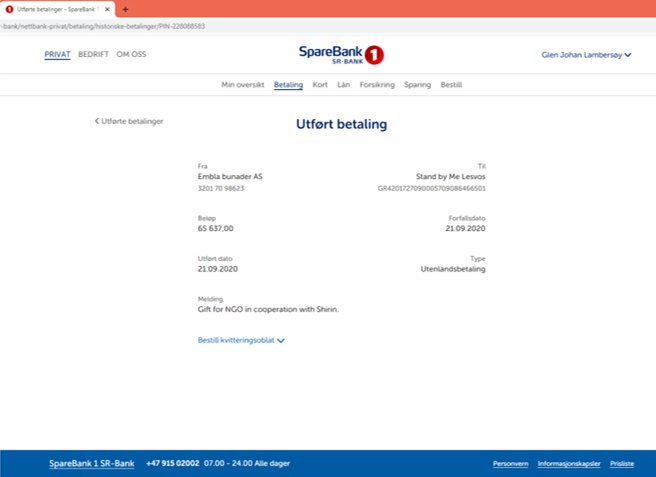Image resolution: width=656 pixels, height=477 pixels.
Task: Open Kort navigation item
Action: 320,85
